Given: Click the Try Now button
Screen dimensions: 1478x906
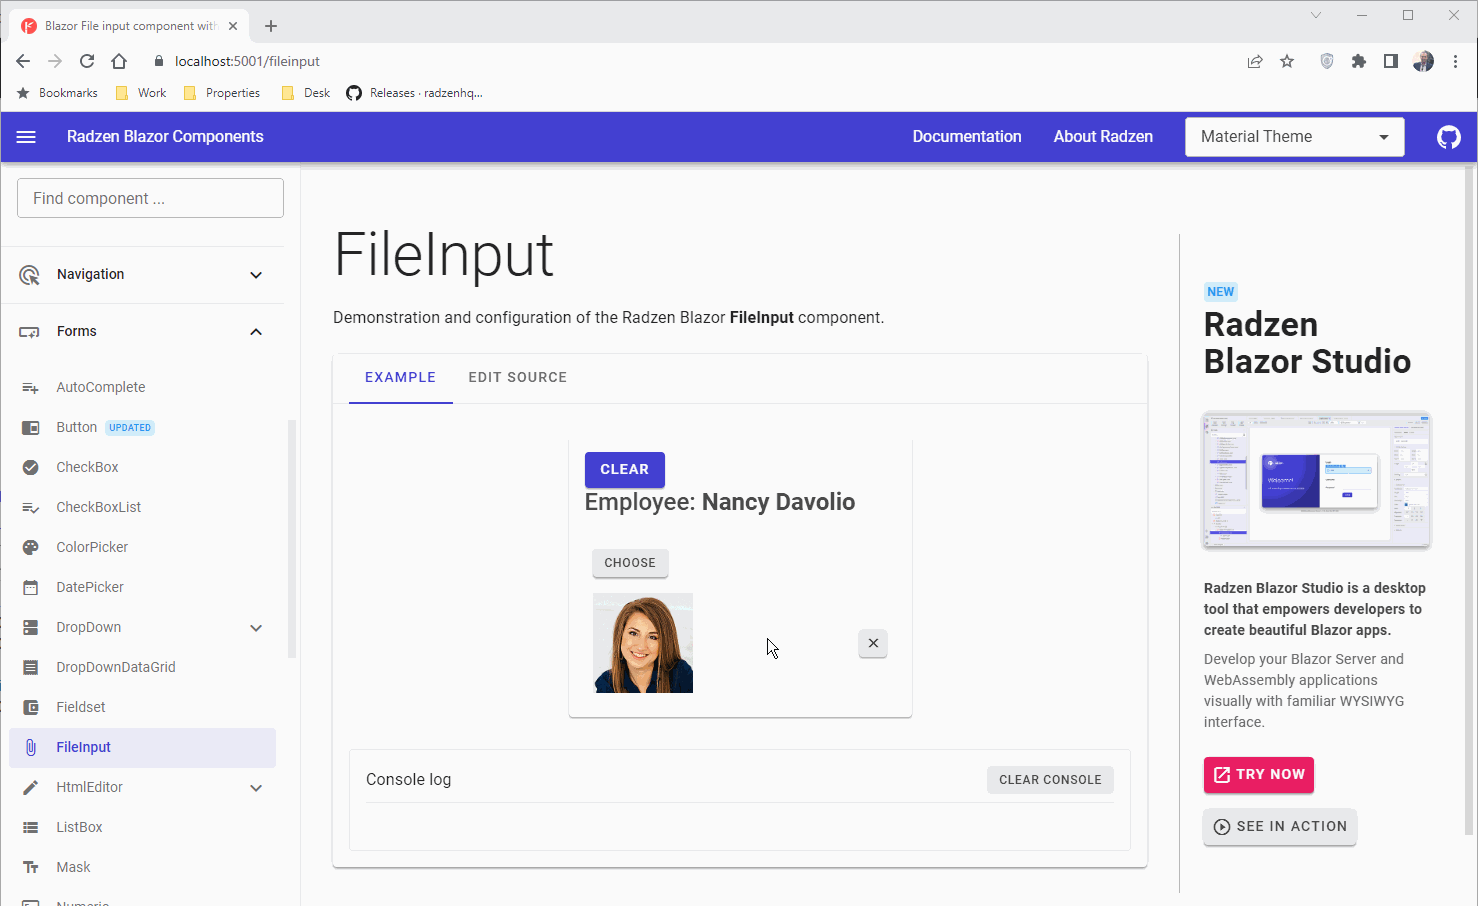Looking at the screenshot, I should [x=1259, y=775].
